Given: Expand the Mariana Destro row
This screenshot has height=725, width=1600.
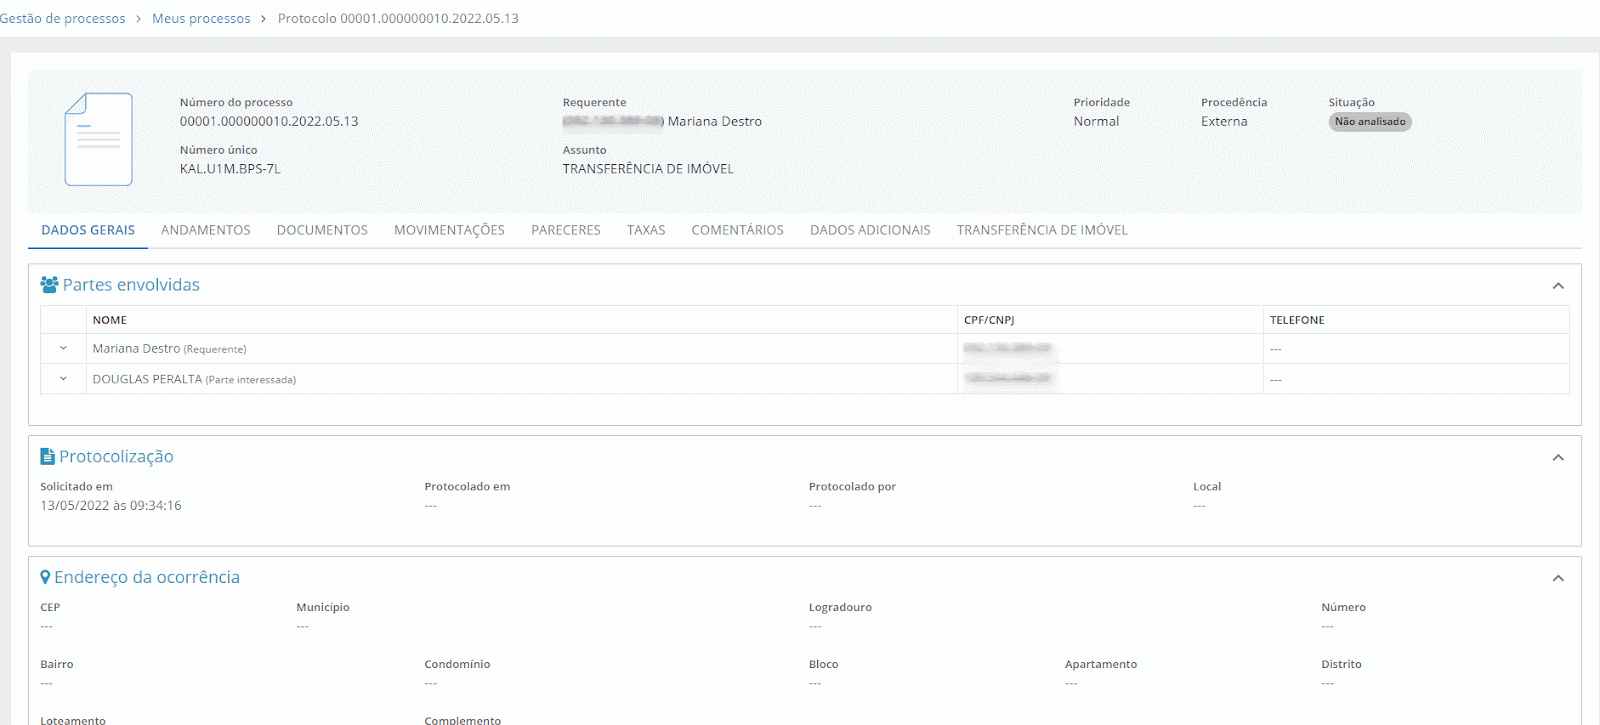Looking at the screenshot, I should point(63,349).
